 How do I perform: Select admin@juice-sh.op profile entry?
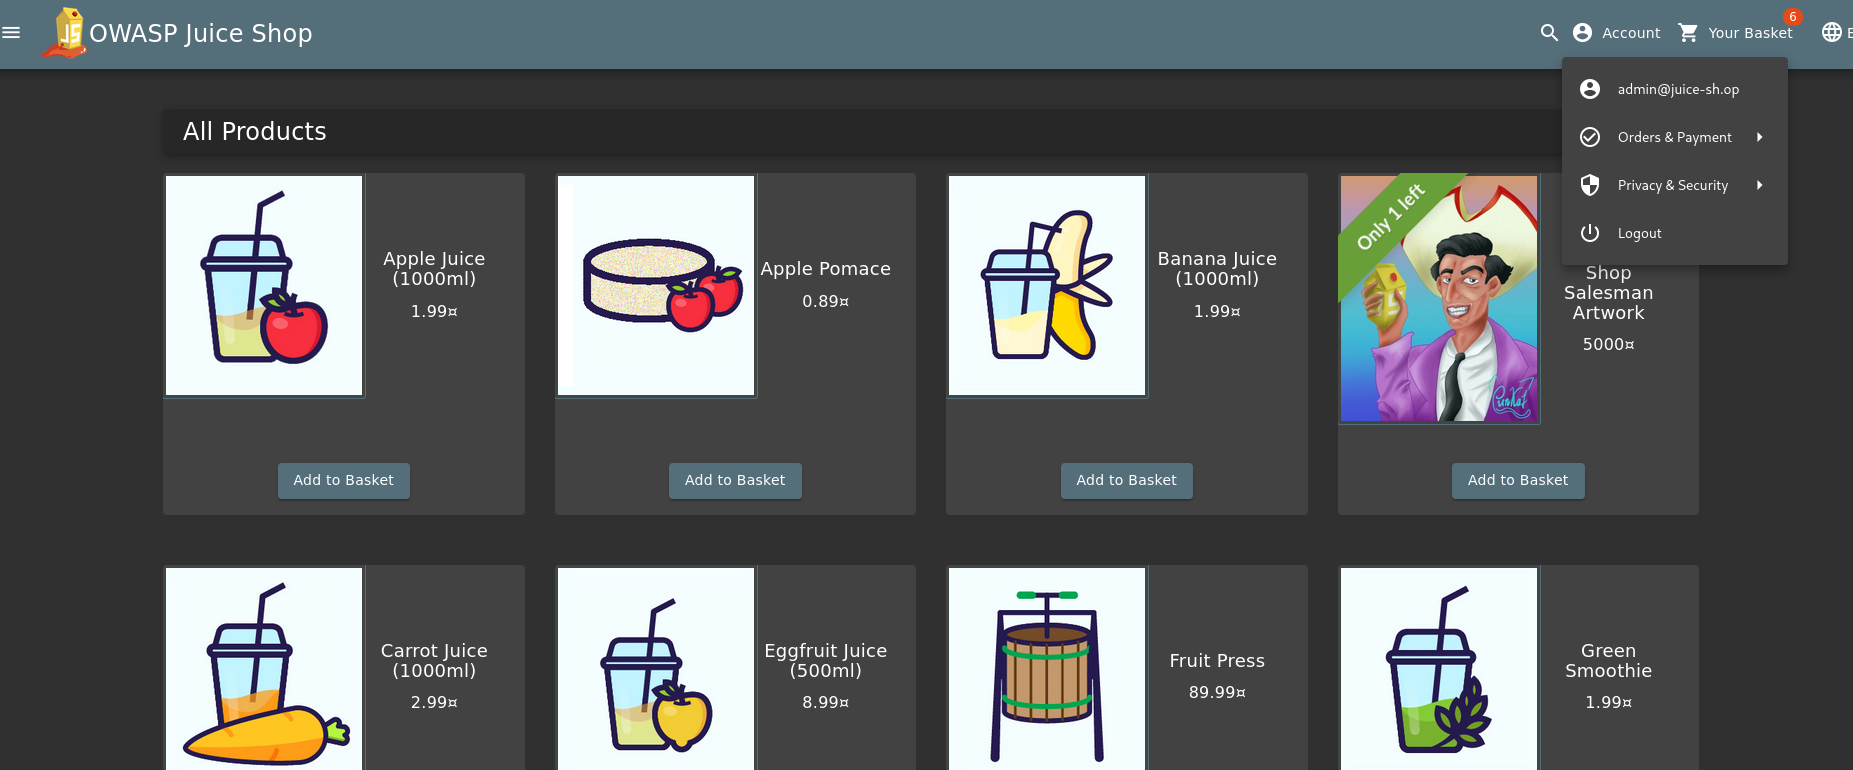tap(1675, 89)
